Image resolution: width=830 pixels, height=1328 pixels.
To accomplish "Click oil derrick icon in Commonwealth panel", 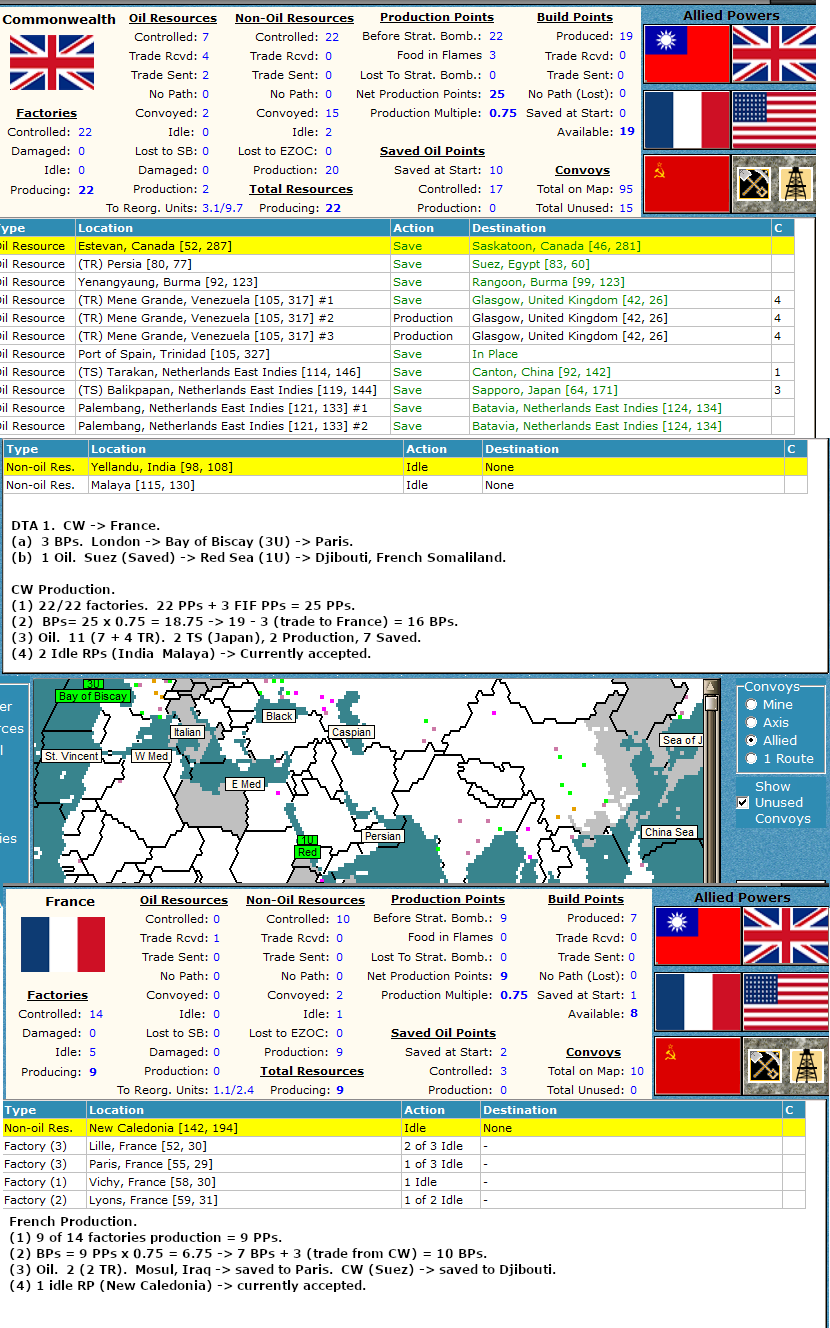I will 795,184.
